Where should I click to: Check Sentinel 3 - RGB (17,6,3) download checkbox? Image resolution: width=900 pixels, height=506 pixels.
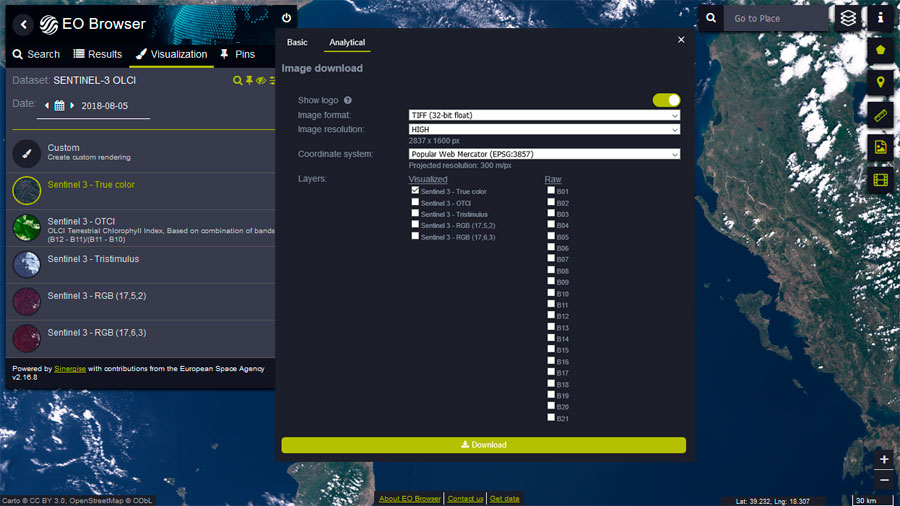point(415,236)
